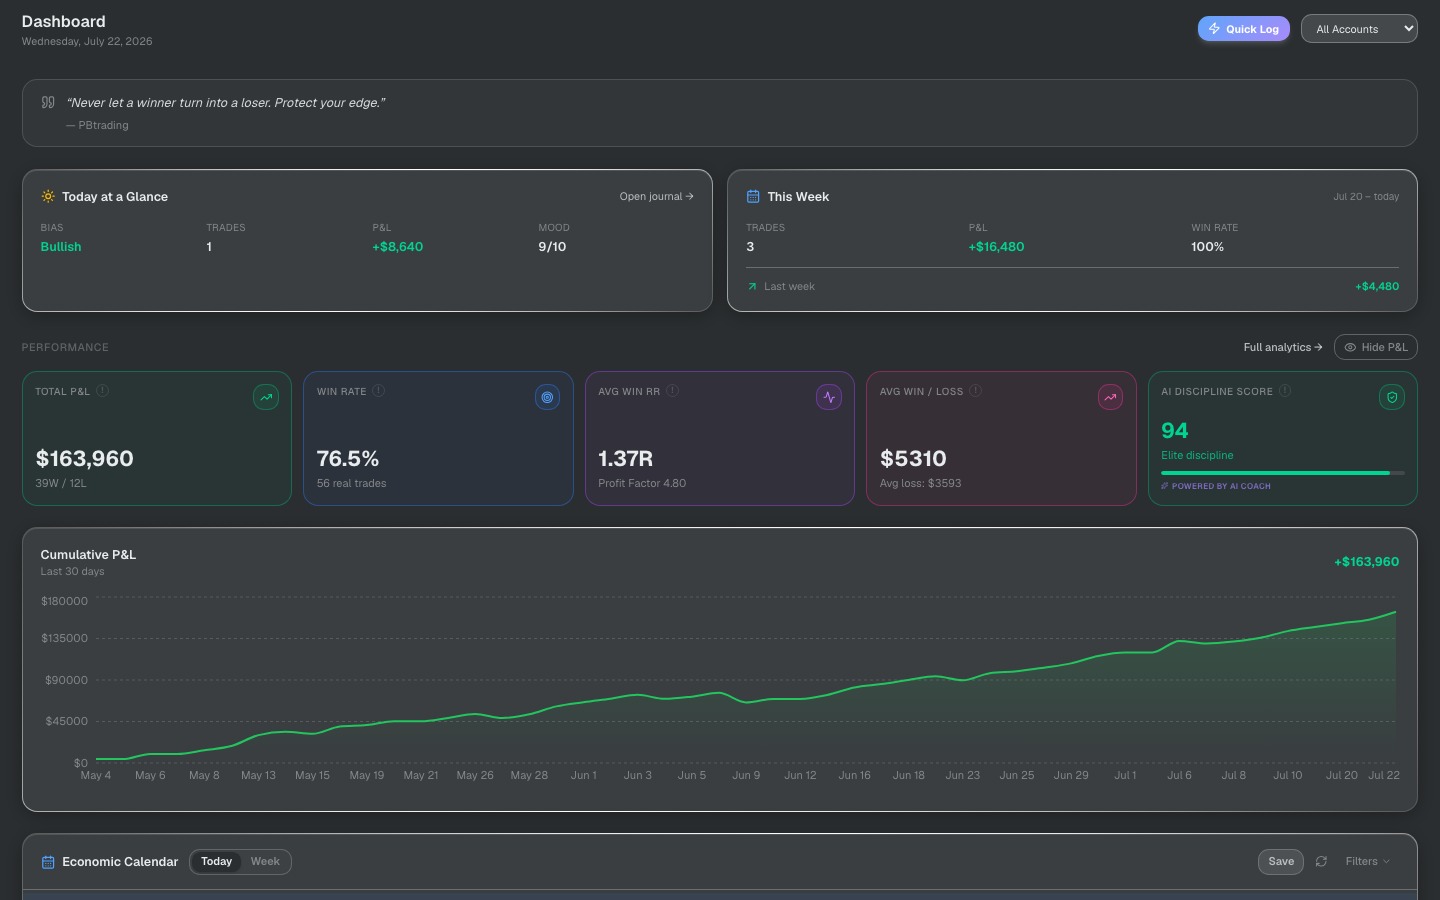
Task: Click the Powered by AI Coach label
Action: [x=1216, y=486]
